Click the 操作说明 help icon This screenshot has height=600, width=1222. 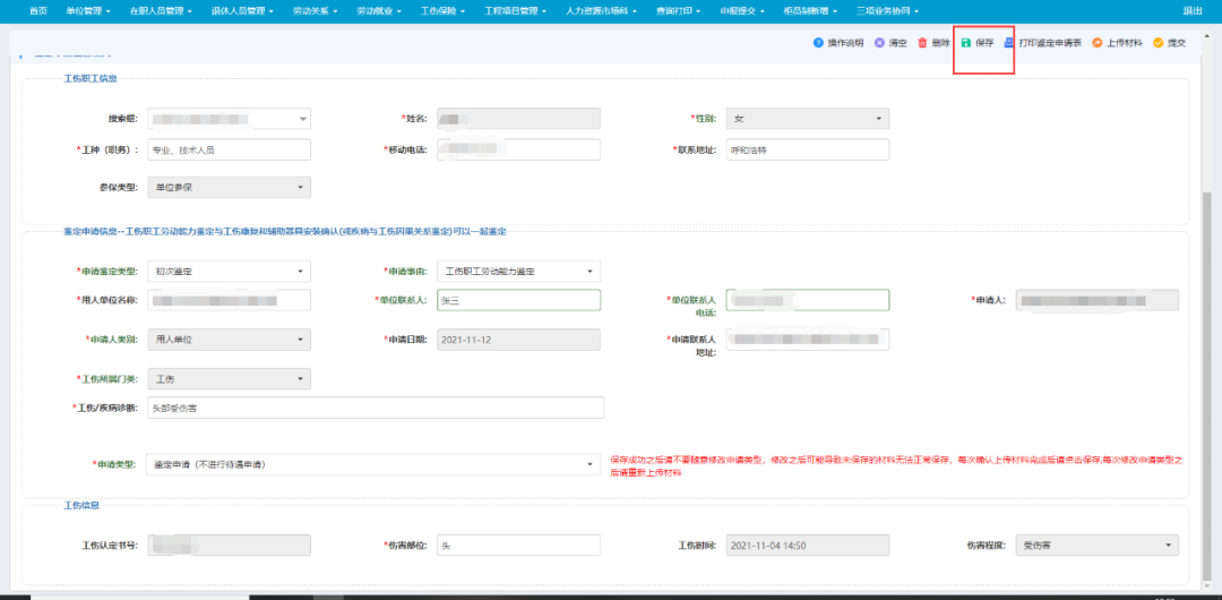coord(818,43)
